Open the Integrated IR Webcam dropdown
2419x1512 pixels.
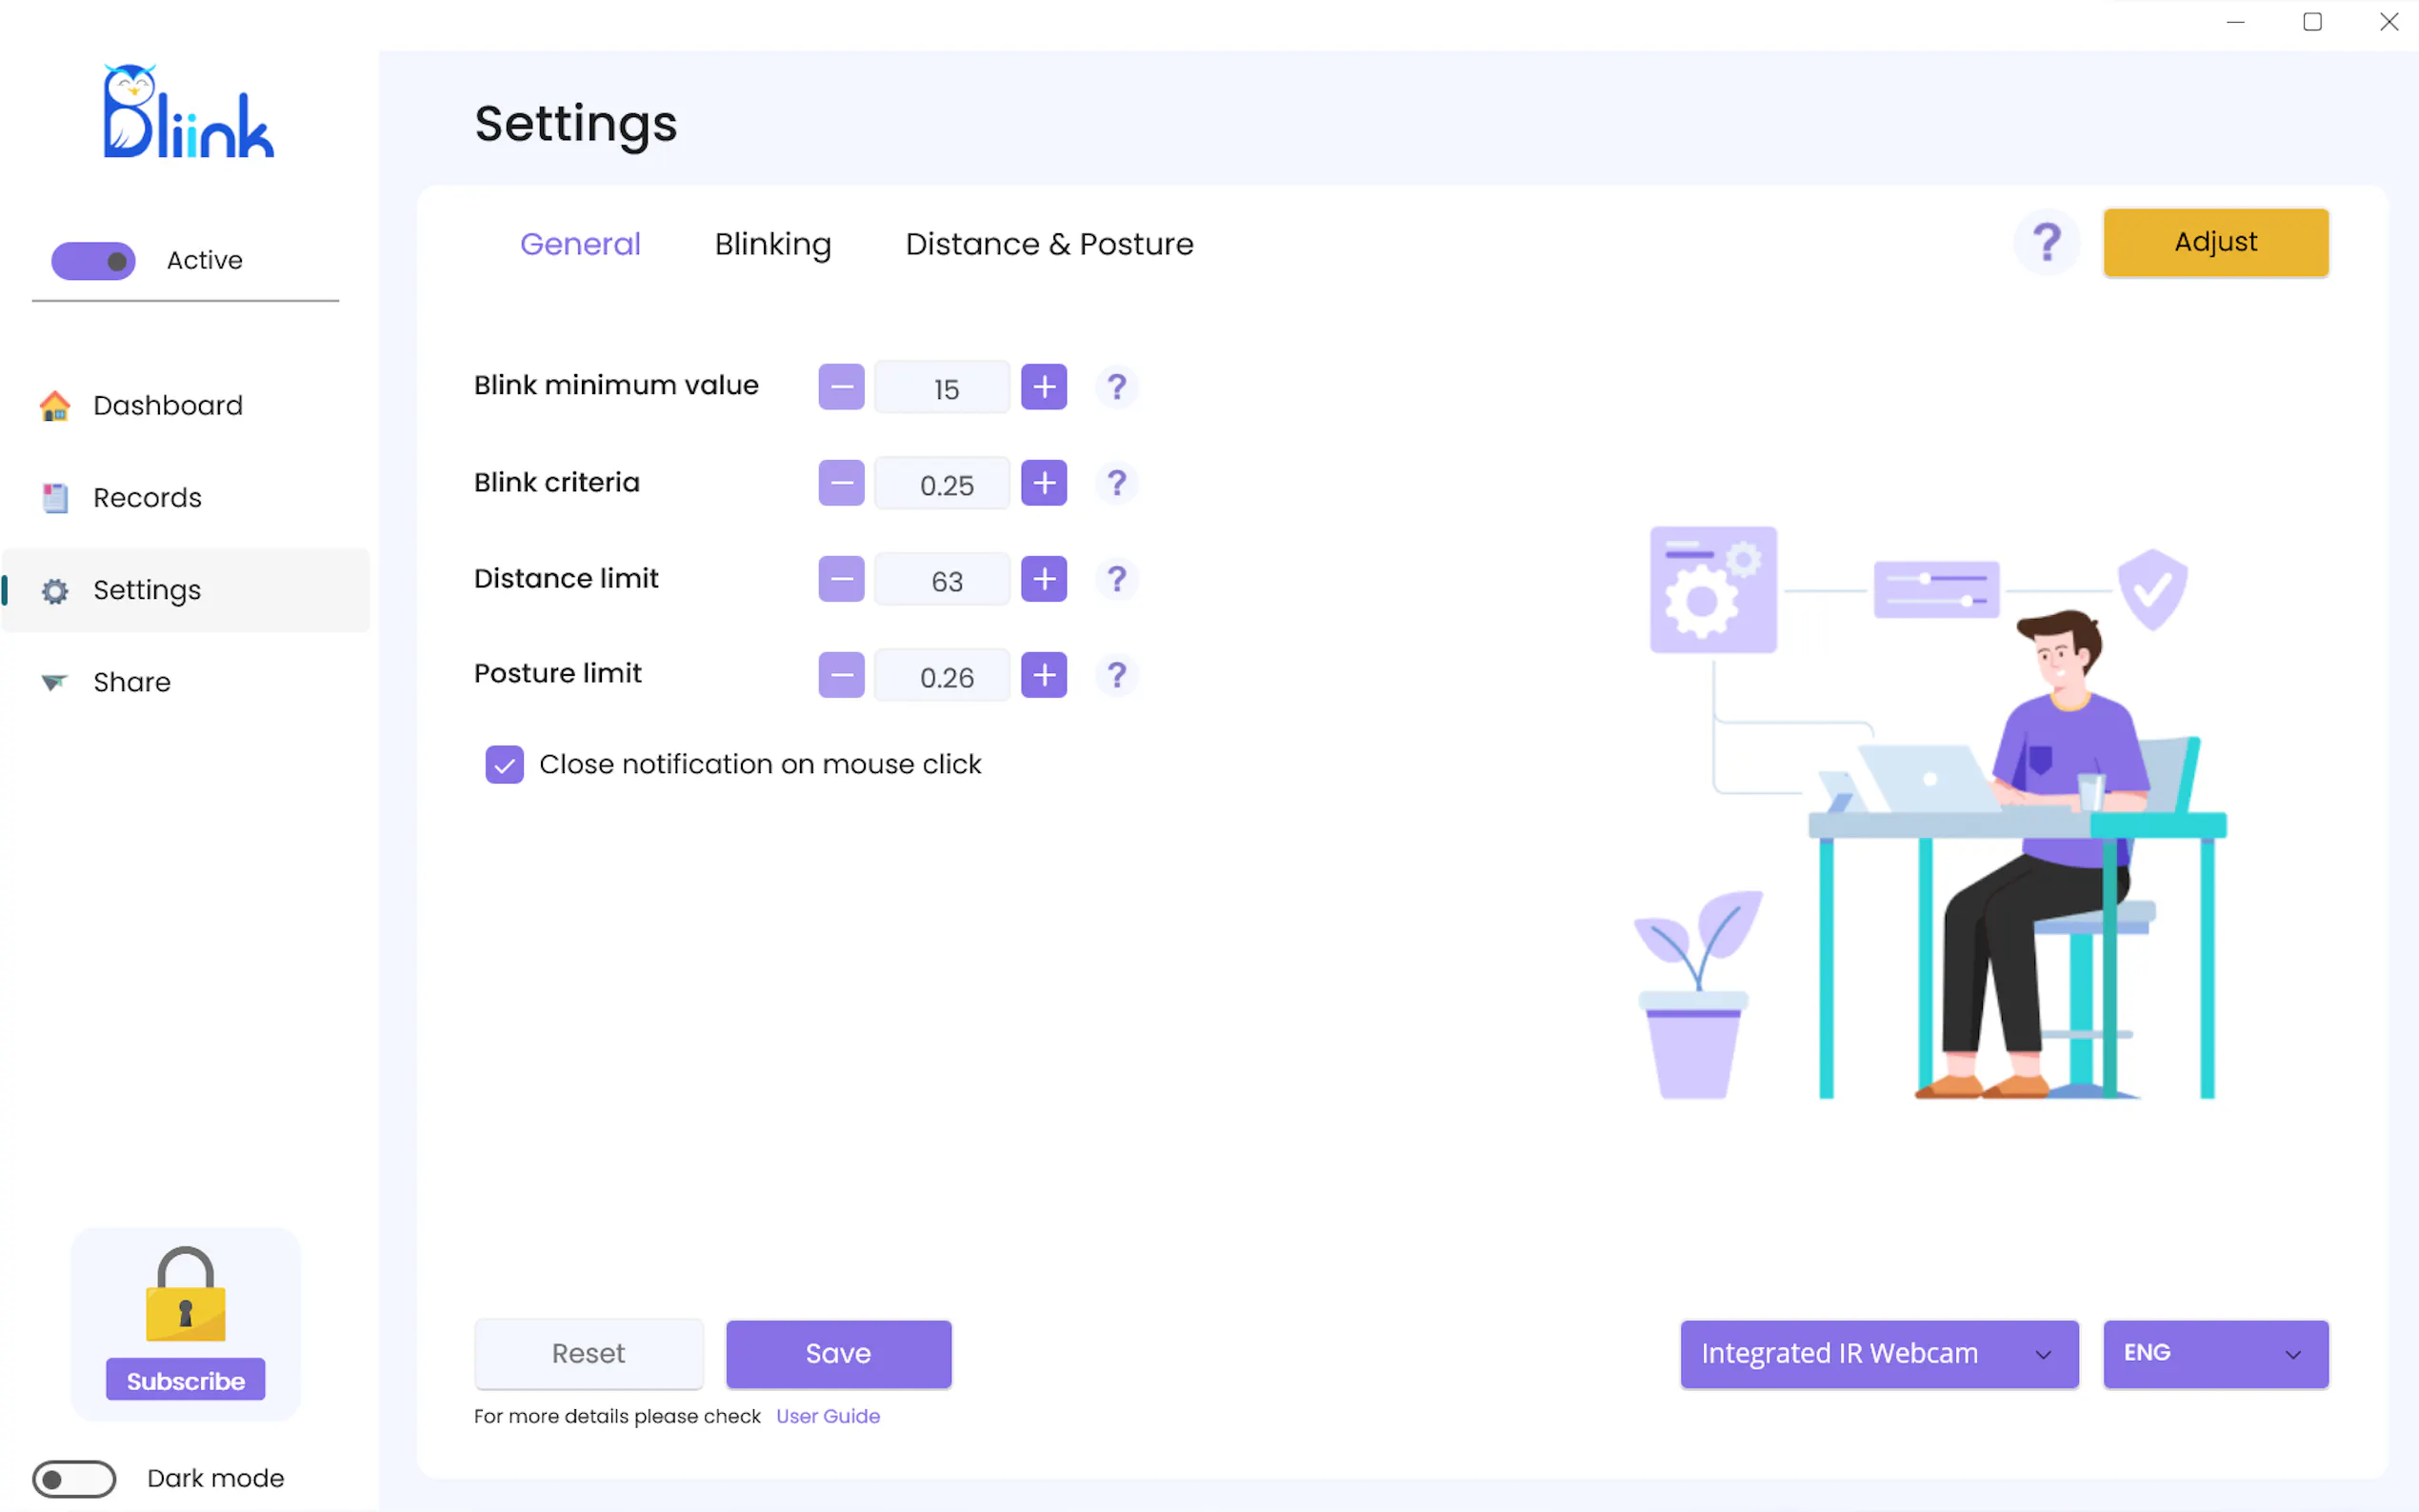tap(1878, 1354)
